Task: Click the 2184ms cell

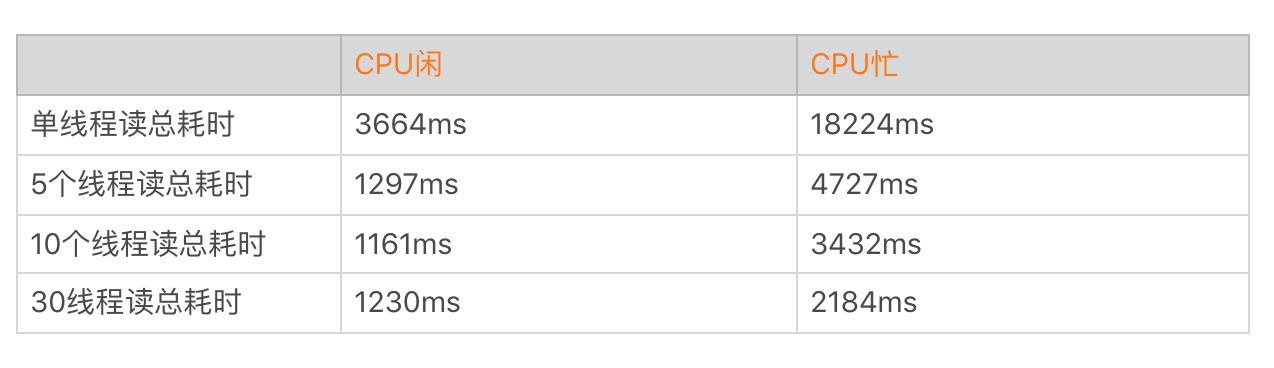Action: [x=864, y=303]
